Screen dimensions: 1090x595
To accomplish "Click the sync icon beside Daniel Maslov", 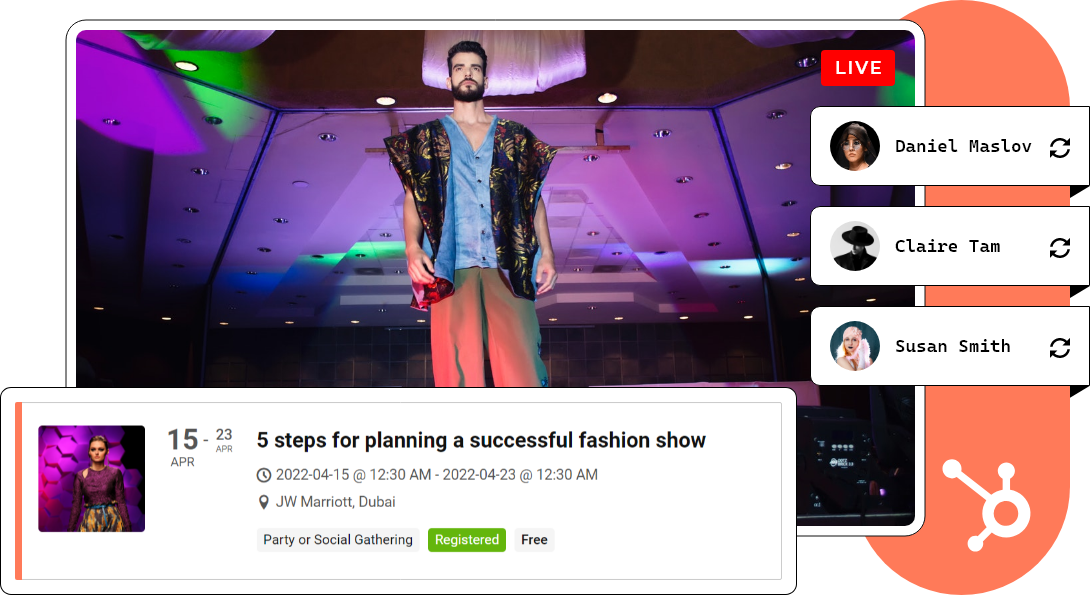I will pyautogui.click(x=1059, y=147).
